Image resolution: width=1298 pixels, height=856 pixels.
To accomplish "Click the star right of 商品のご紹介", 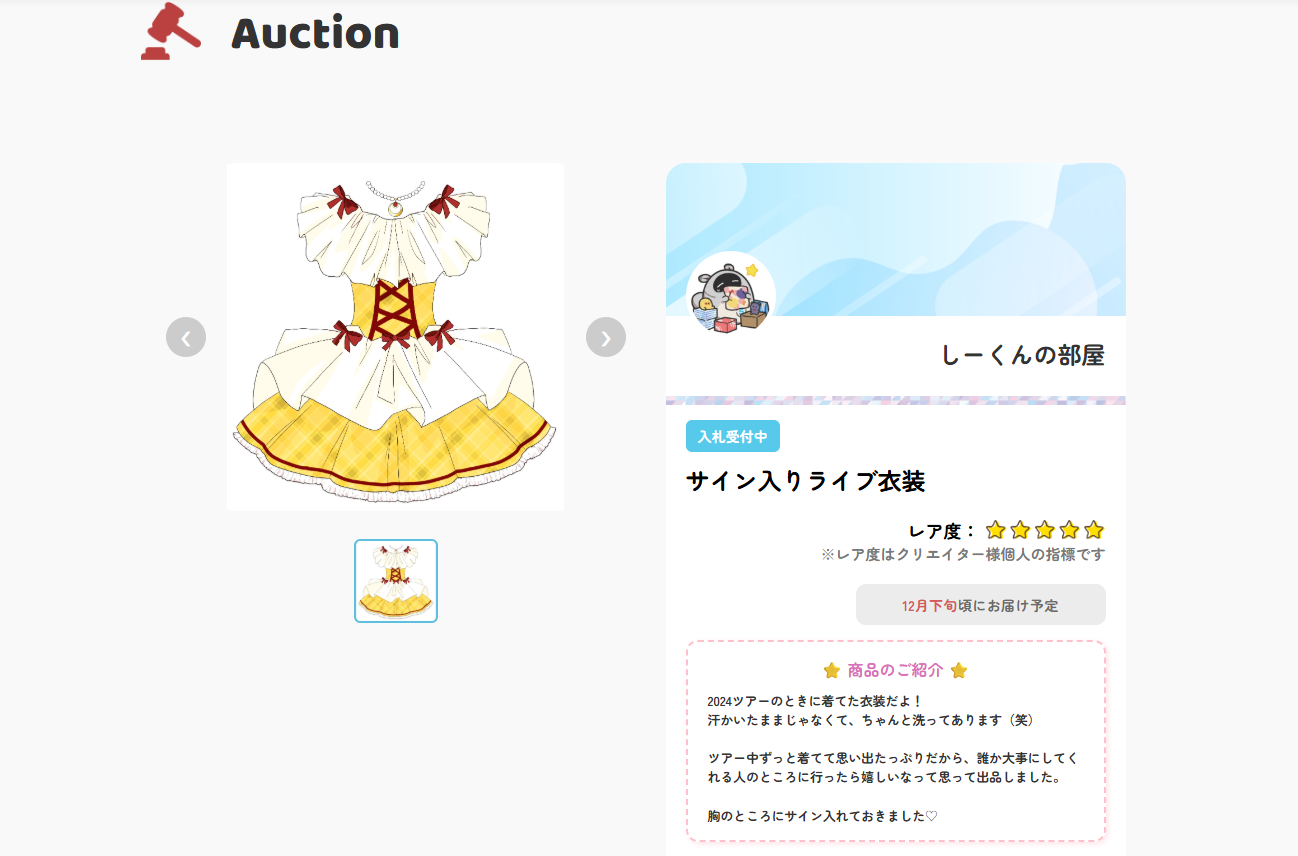I will [x=959, y=671].
